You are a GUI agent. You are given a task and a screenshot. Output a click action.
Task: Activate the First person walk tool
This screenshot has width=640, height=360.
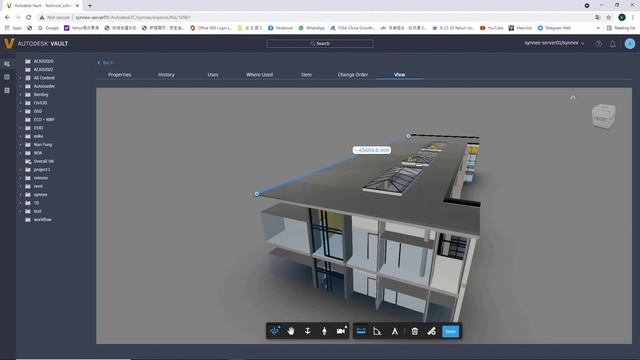click(x=324, y=331)
